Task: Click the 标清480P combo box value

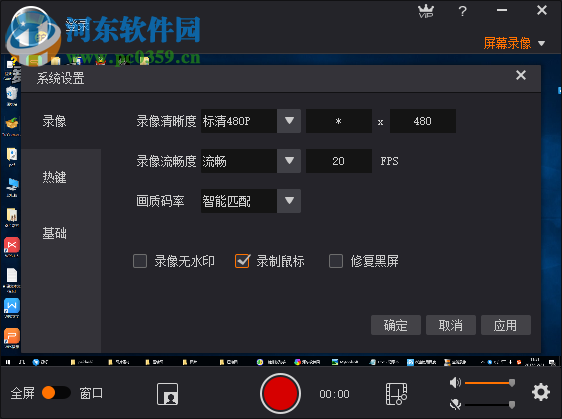Action: (x=239, y=121)
